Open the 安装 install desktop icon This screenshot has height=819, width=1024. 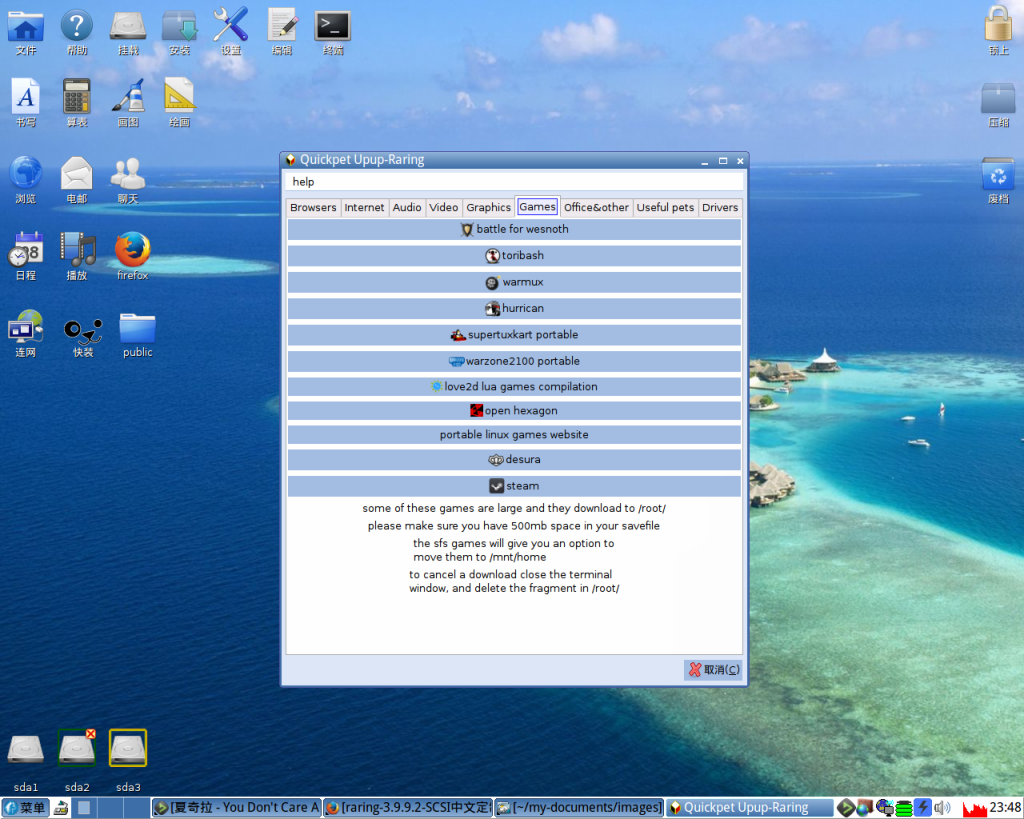coord(180,26)
